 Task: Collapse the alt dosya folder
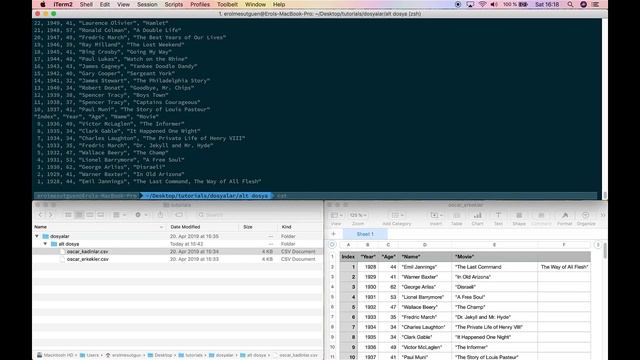45,244
